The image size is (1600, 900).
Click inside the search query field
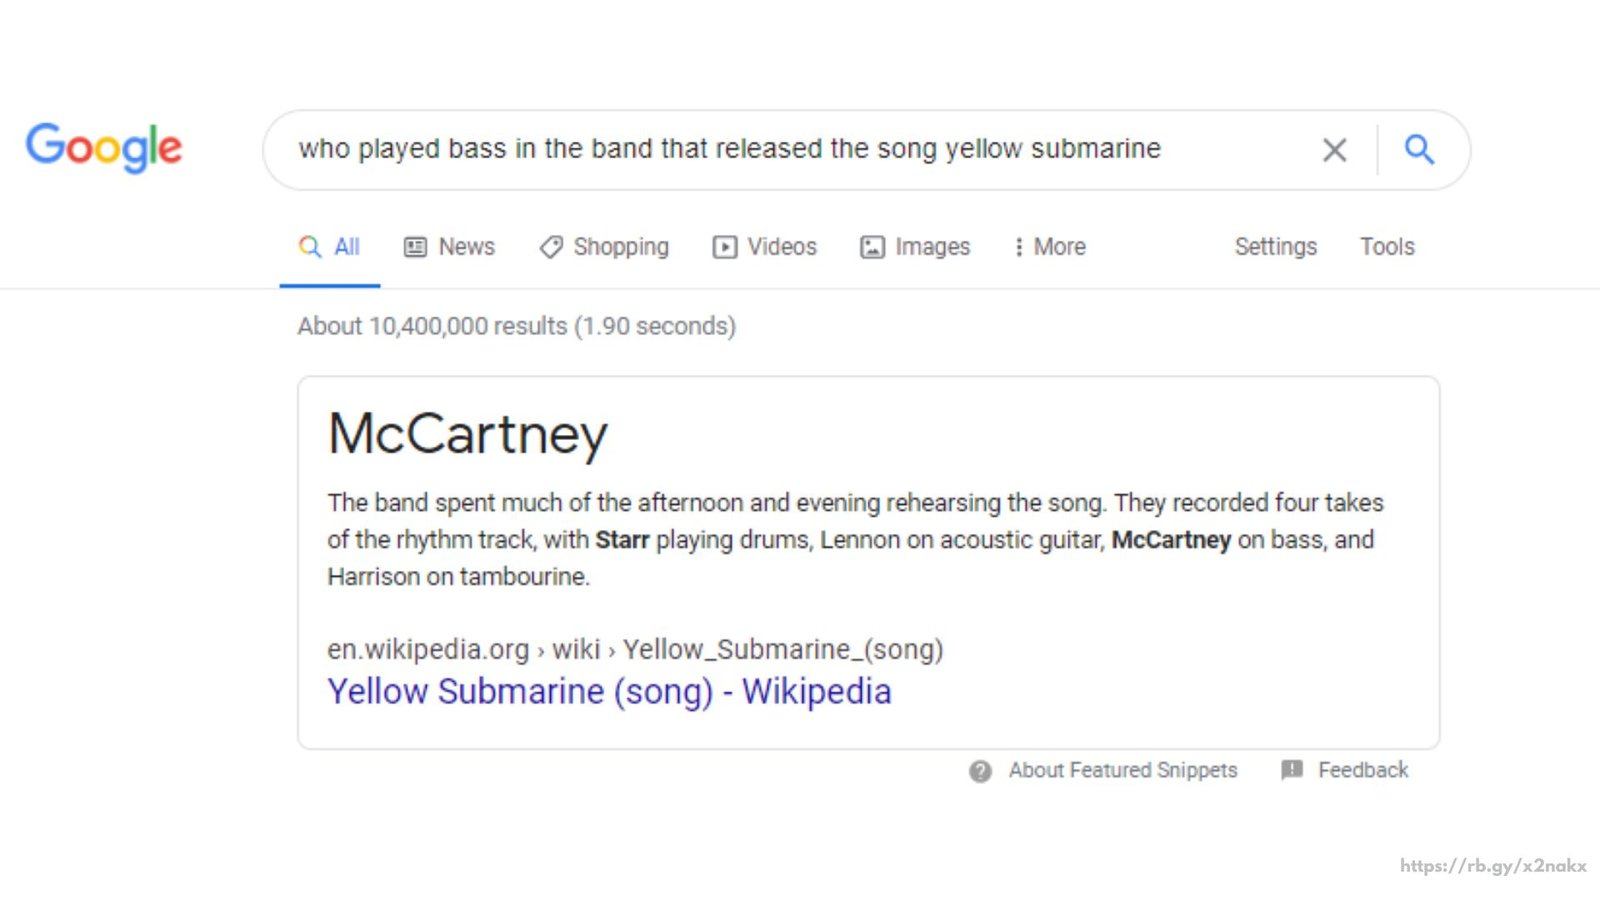[x=730, y=149]
